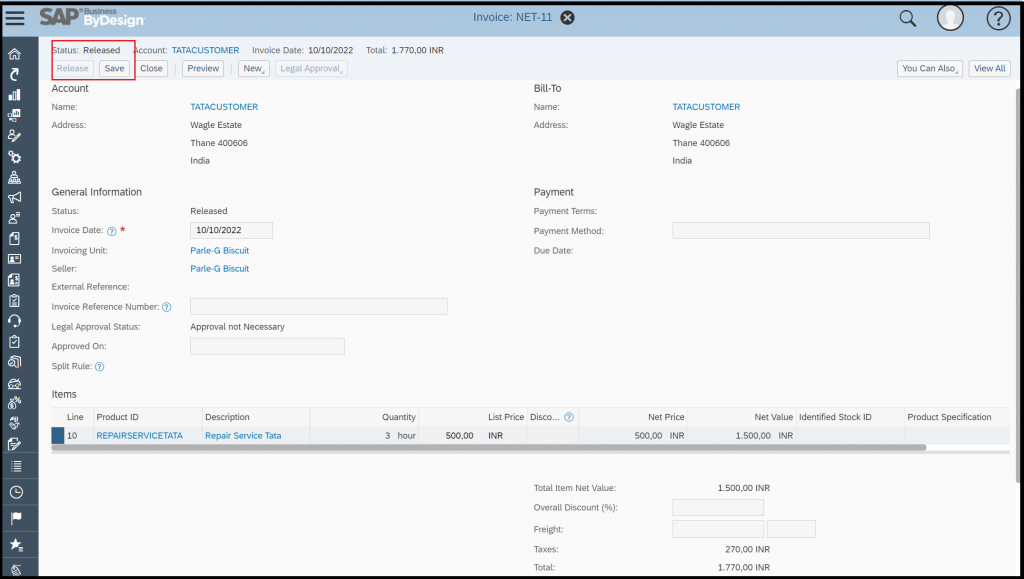
Task: Show help for Split Rule
Action: pos(99,367)
